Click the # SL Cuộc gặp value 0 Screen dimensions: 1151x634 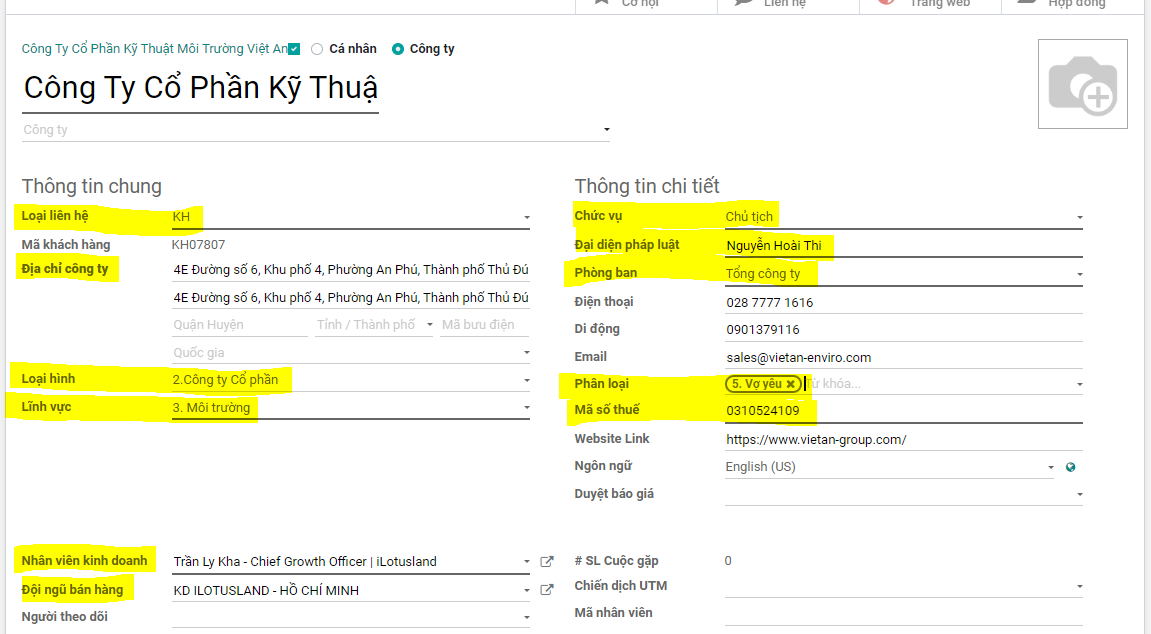[x=728, y=561]
